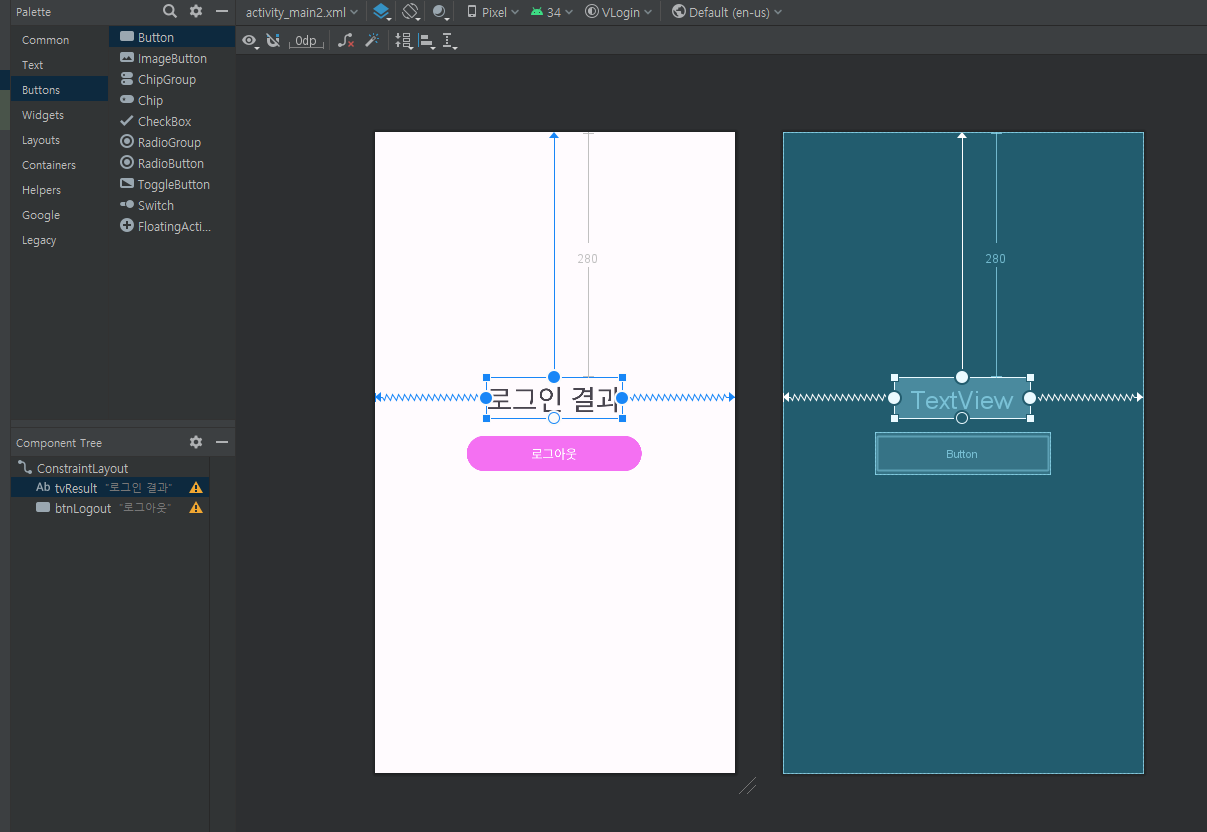
Task: Open Palette settings gear
Action: coord(196,11)
